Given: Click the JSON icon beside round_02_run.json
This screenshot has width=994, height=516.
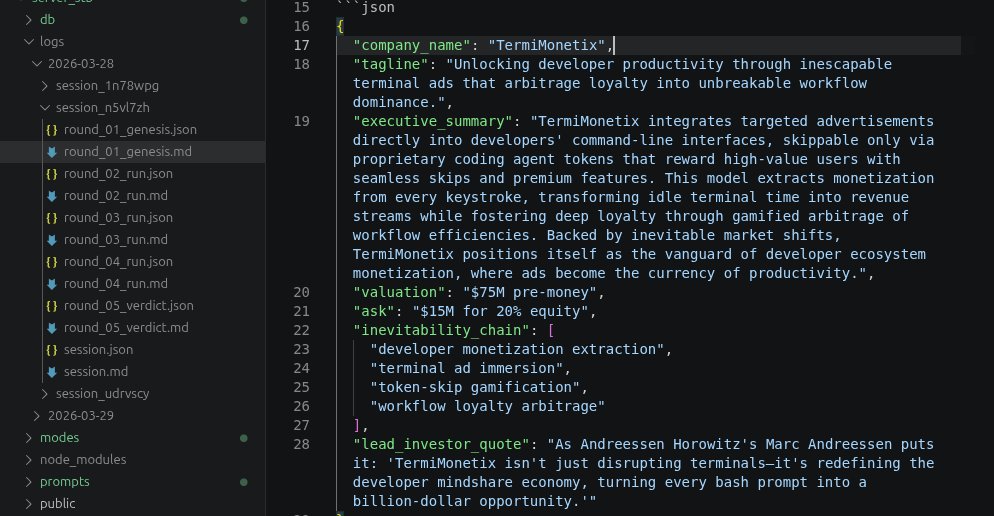Looking at the screenshot, I should tap(51, 174).
